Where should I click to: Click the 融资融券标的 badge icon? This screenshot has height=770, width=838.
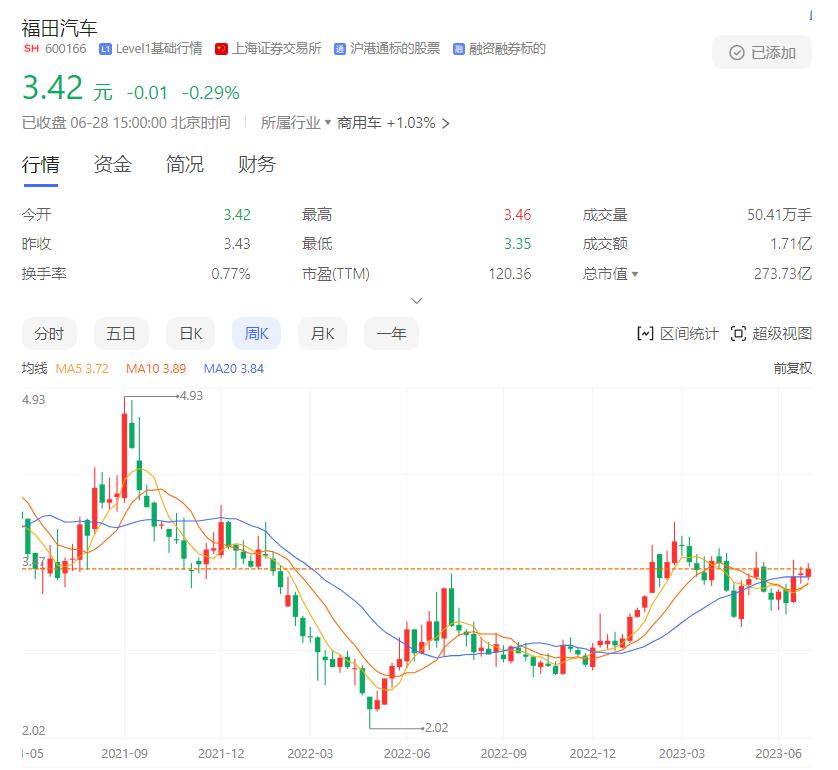pos(457,48)
